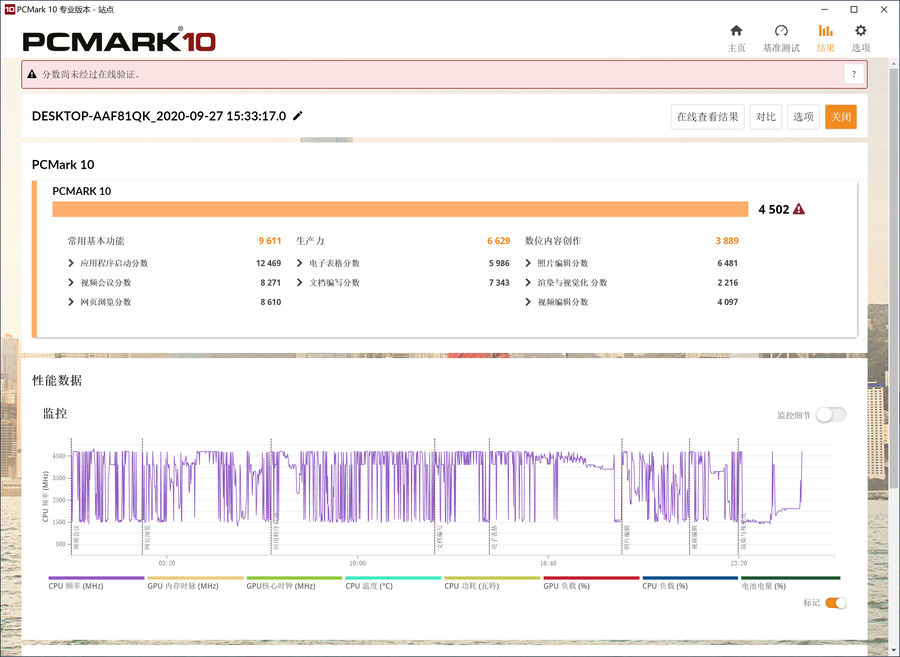The width and height of the screenshot is (900, 657).
Task: Click 在线查看结果 button
Action: [x=707, y=117]
